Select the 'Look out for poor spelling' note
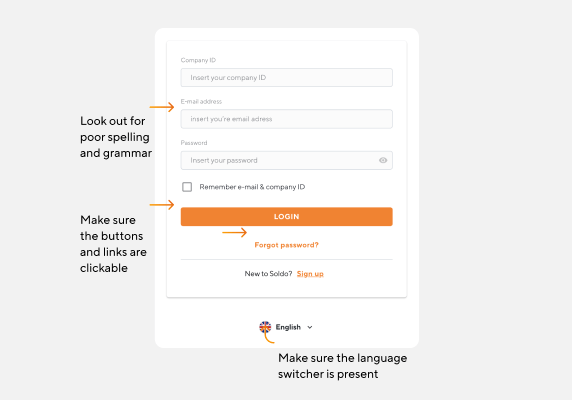572x400 pixels. (116, 137)
